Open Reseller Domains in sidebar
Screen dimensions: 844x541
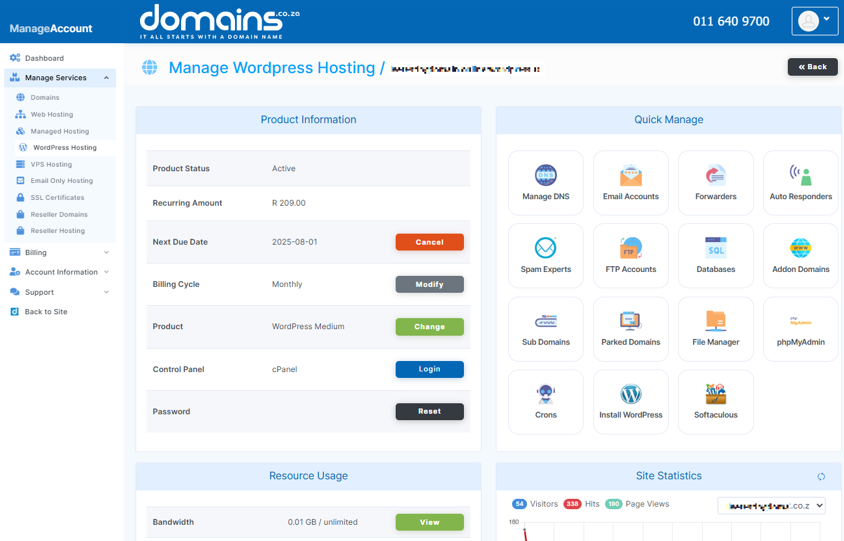(x=59, y=214)
